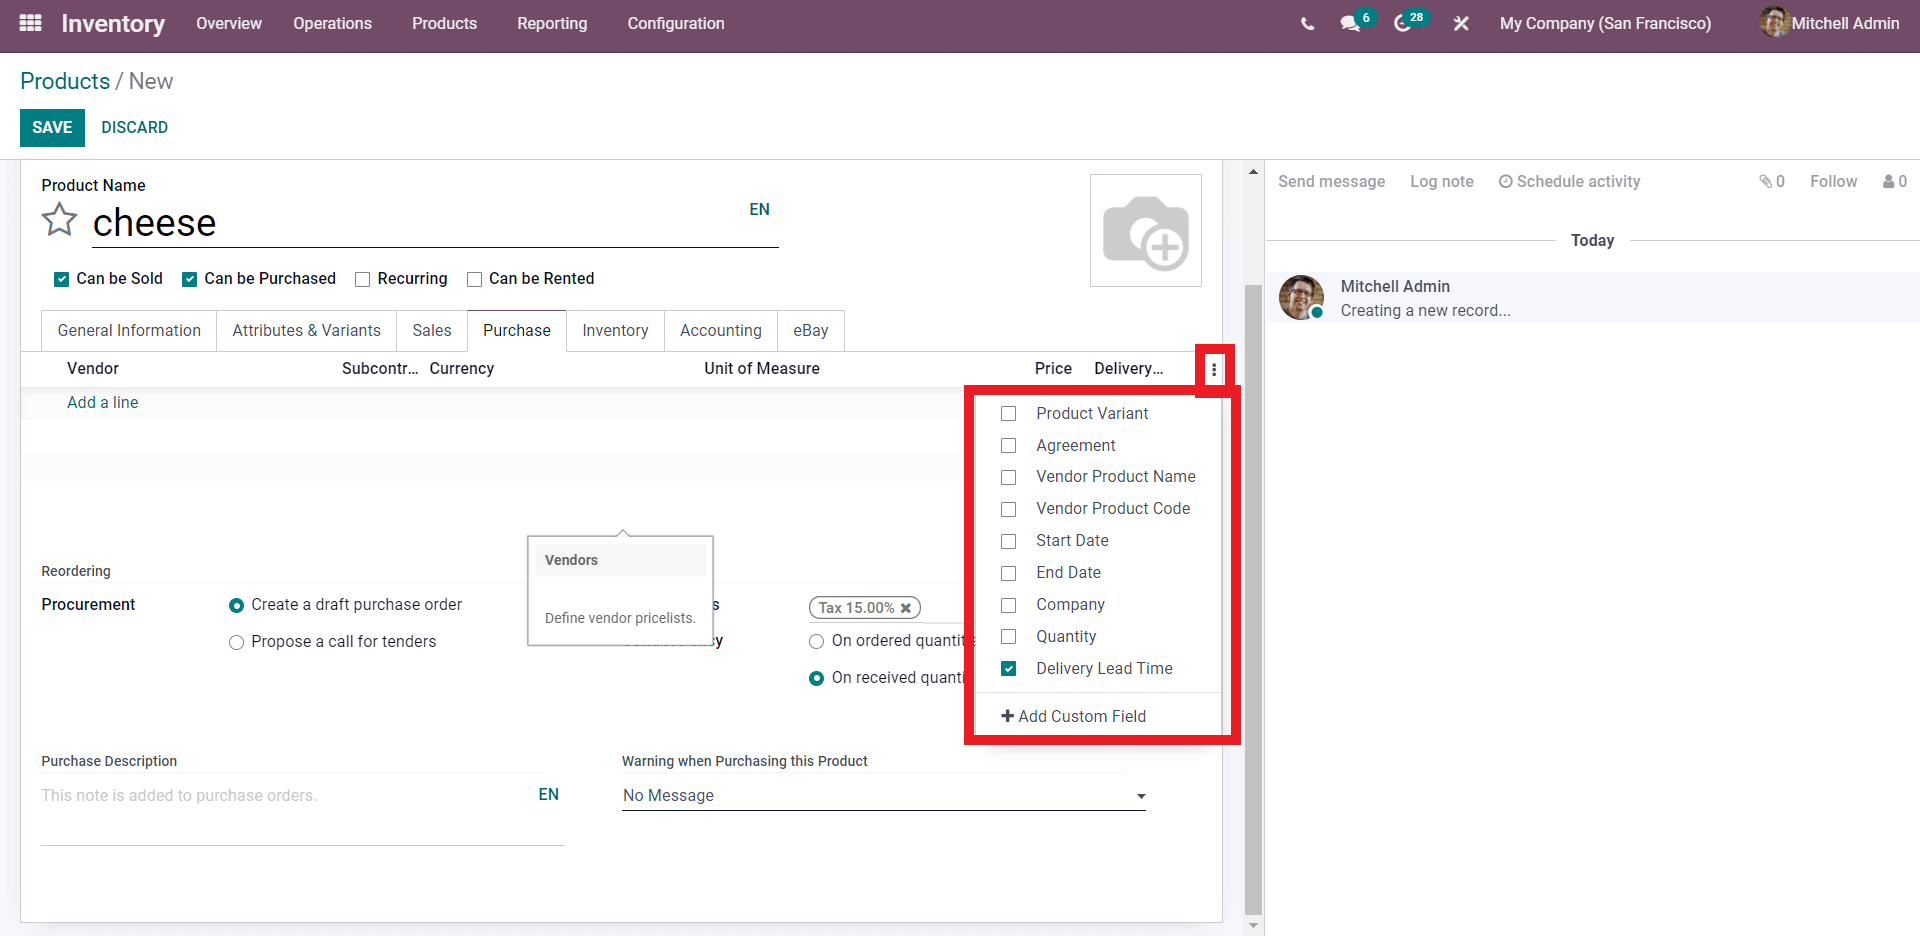1920x936 pixels.
Task: Click Add a line in vendor list
Action: [x=103, y=402]
